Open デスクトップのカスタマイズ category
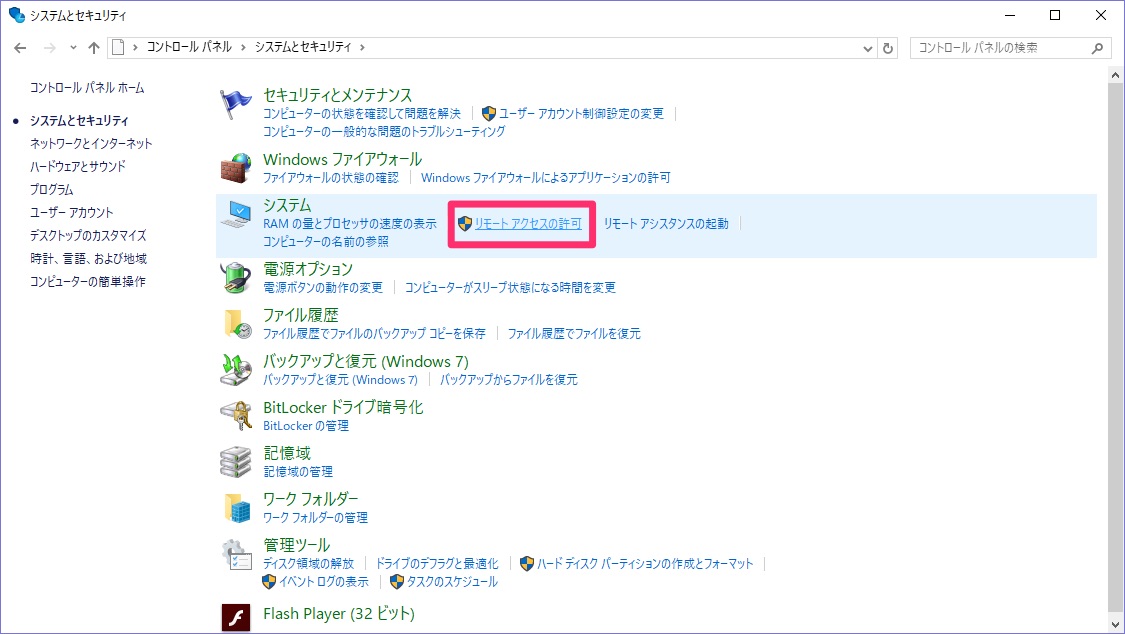Screen dimensions: 1125x634 coord(88,235)
